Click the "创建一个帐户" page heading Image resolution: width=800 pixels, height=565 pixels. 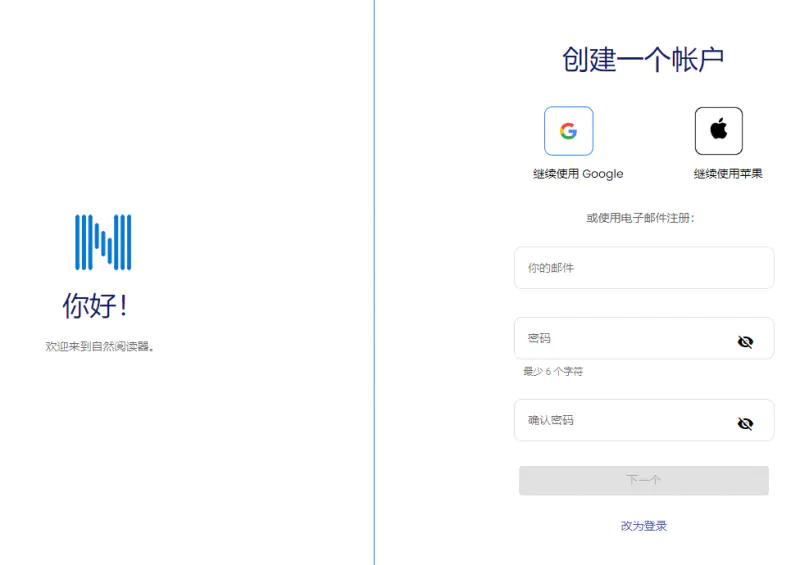[x=643, y=60]
